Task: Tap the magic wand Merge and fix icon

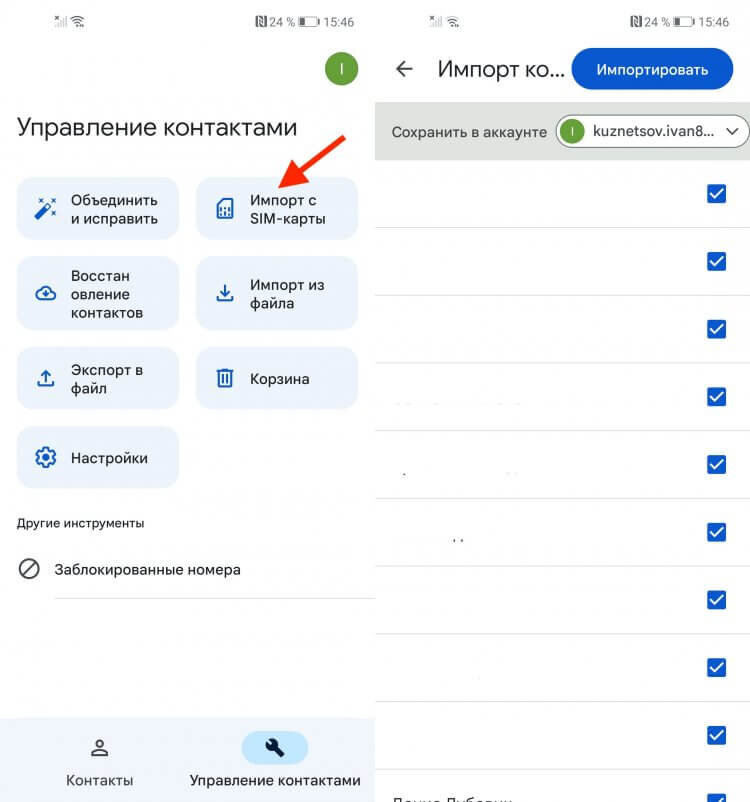Action: (x=45, y=209)
